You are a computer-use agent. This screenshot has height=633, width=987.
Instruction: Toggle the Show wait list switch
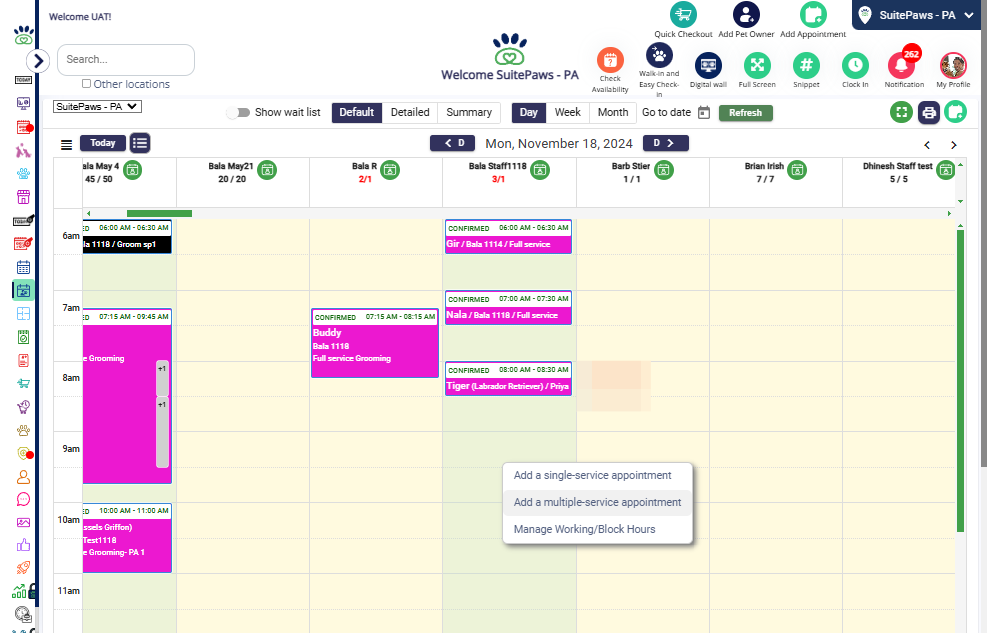pos(239,113)
